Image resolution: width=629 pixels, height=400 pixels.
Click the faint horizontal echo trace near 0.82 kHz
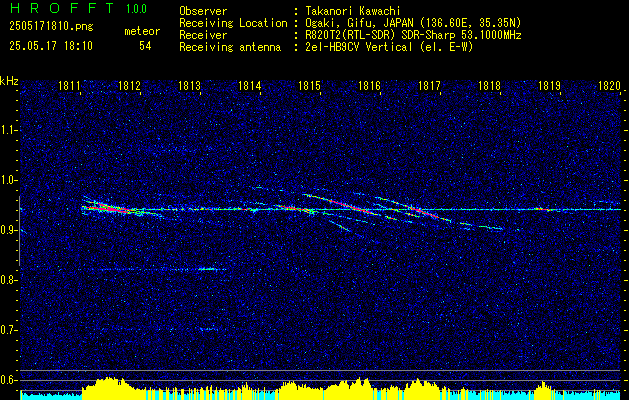[162, 269]
